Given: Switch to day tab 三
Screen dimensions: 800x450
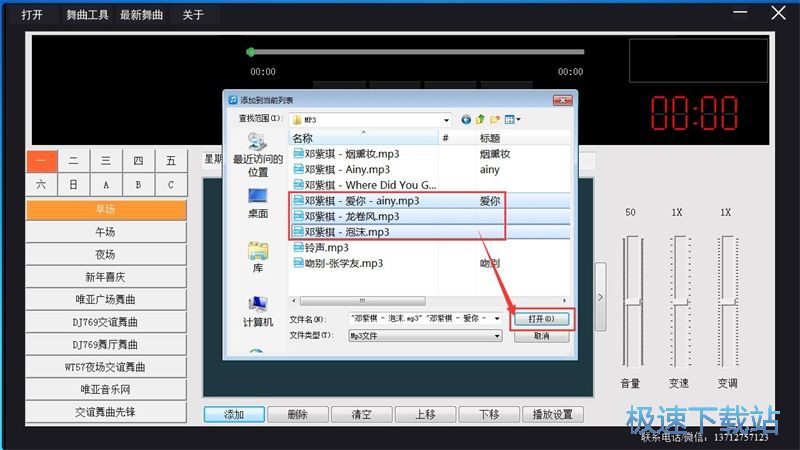Looking at the screenshot, I should point(106,161).
